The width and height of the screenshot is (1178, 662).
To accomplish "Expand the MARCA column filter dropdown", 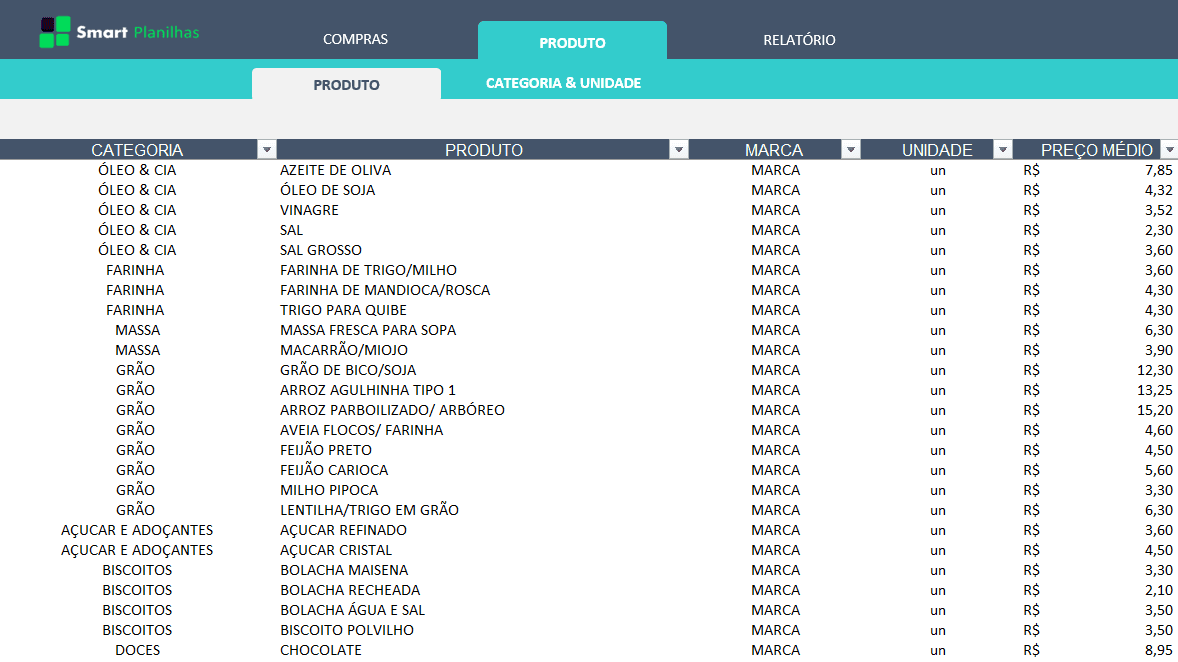I will pyautogui.click(x=851, y=150).
